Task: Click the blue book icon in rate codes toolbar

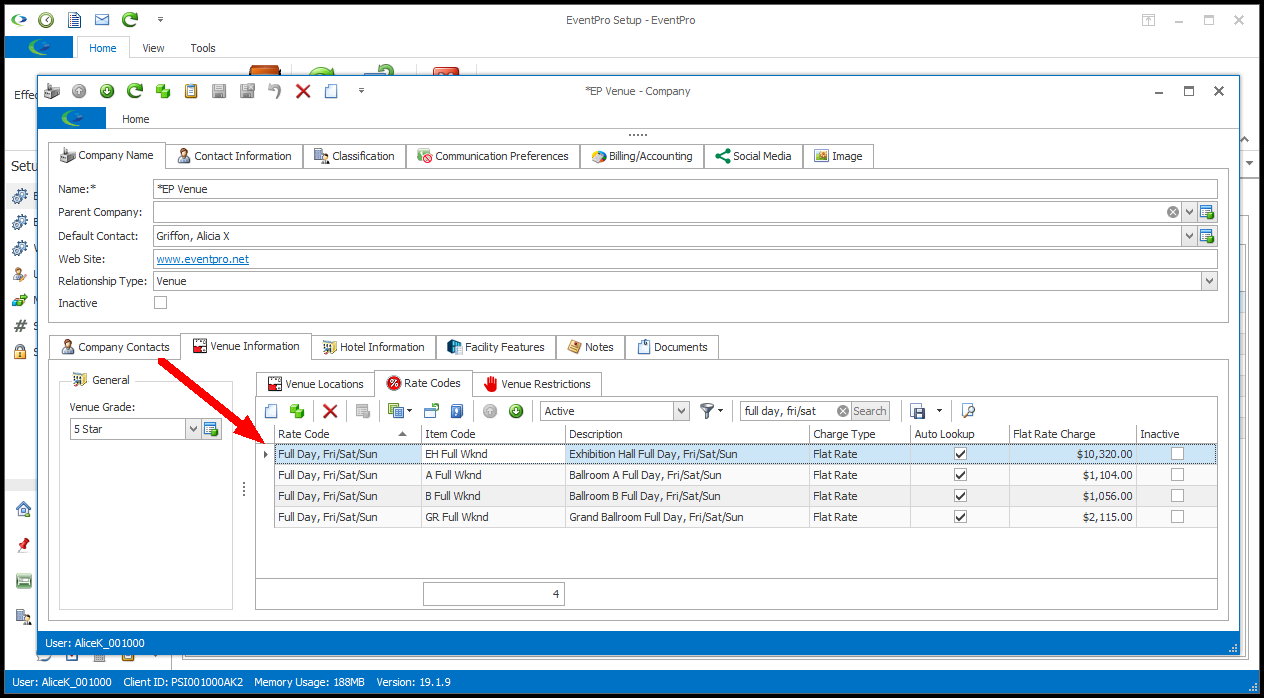Action: [x=457, y=411]
